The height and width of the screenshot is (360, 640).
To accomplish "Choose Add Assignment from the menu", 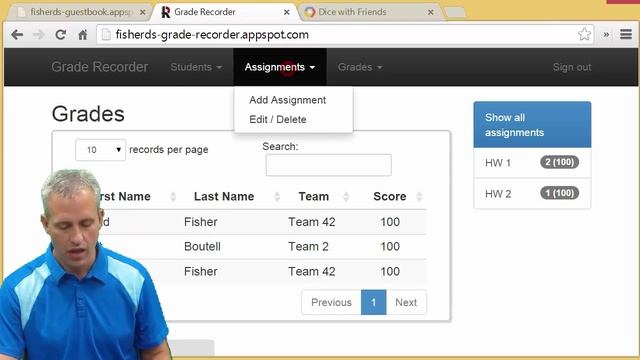I will pos(287,100).
